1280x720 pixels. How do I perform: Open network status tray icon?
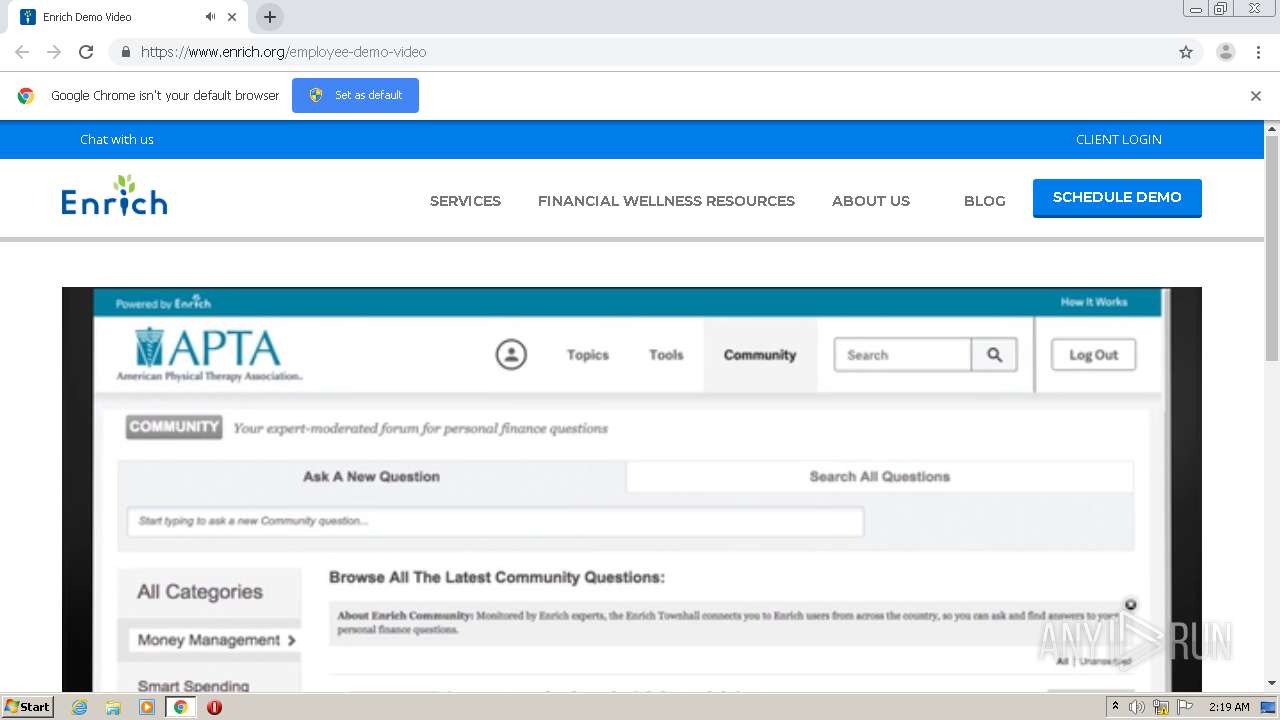tap(1161, 707)
